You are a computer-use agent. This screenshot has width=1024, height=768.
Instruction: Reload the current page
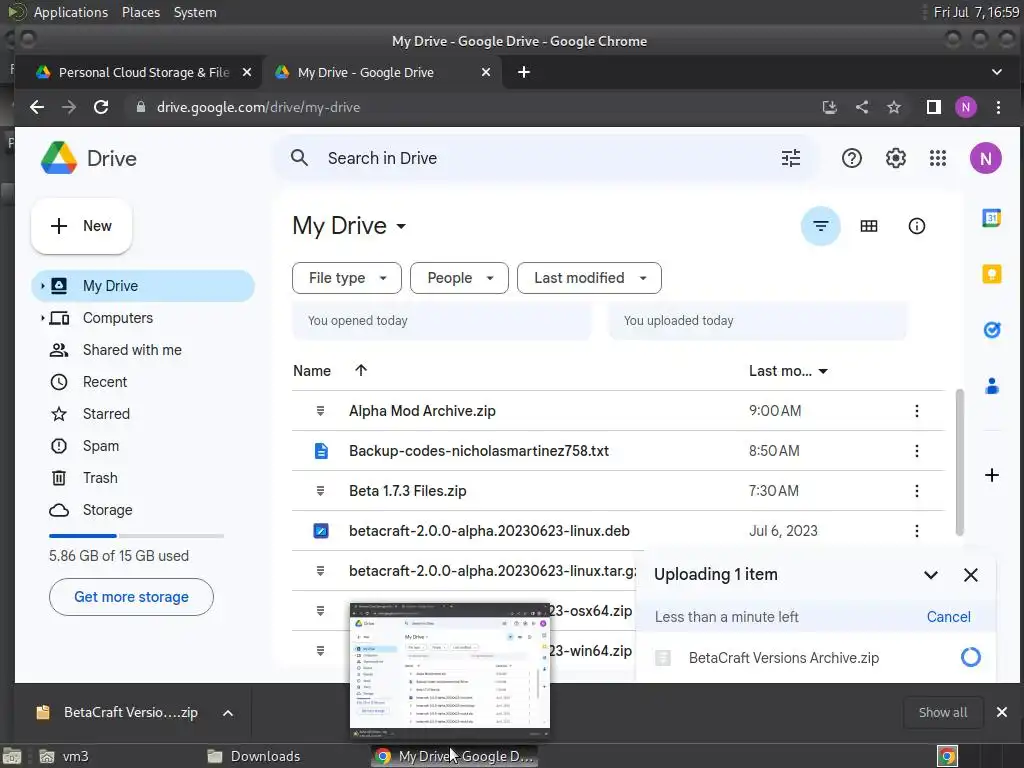(101, 107)
